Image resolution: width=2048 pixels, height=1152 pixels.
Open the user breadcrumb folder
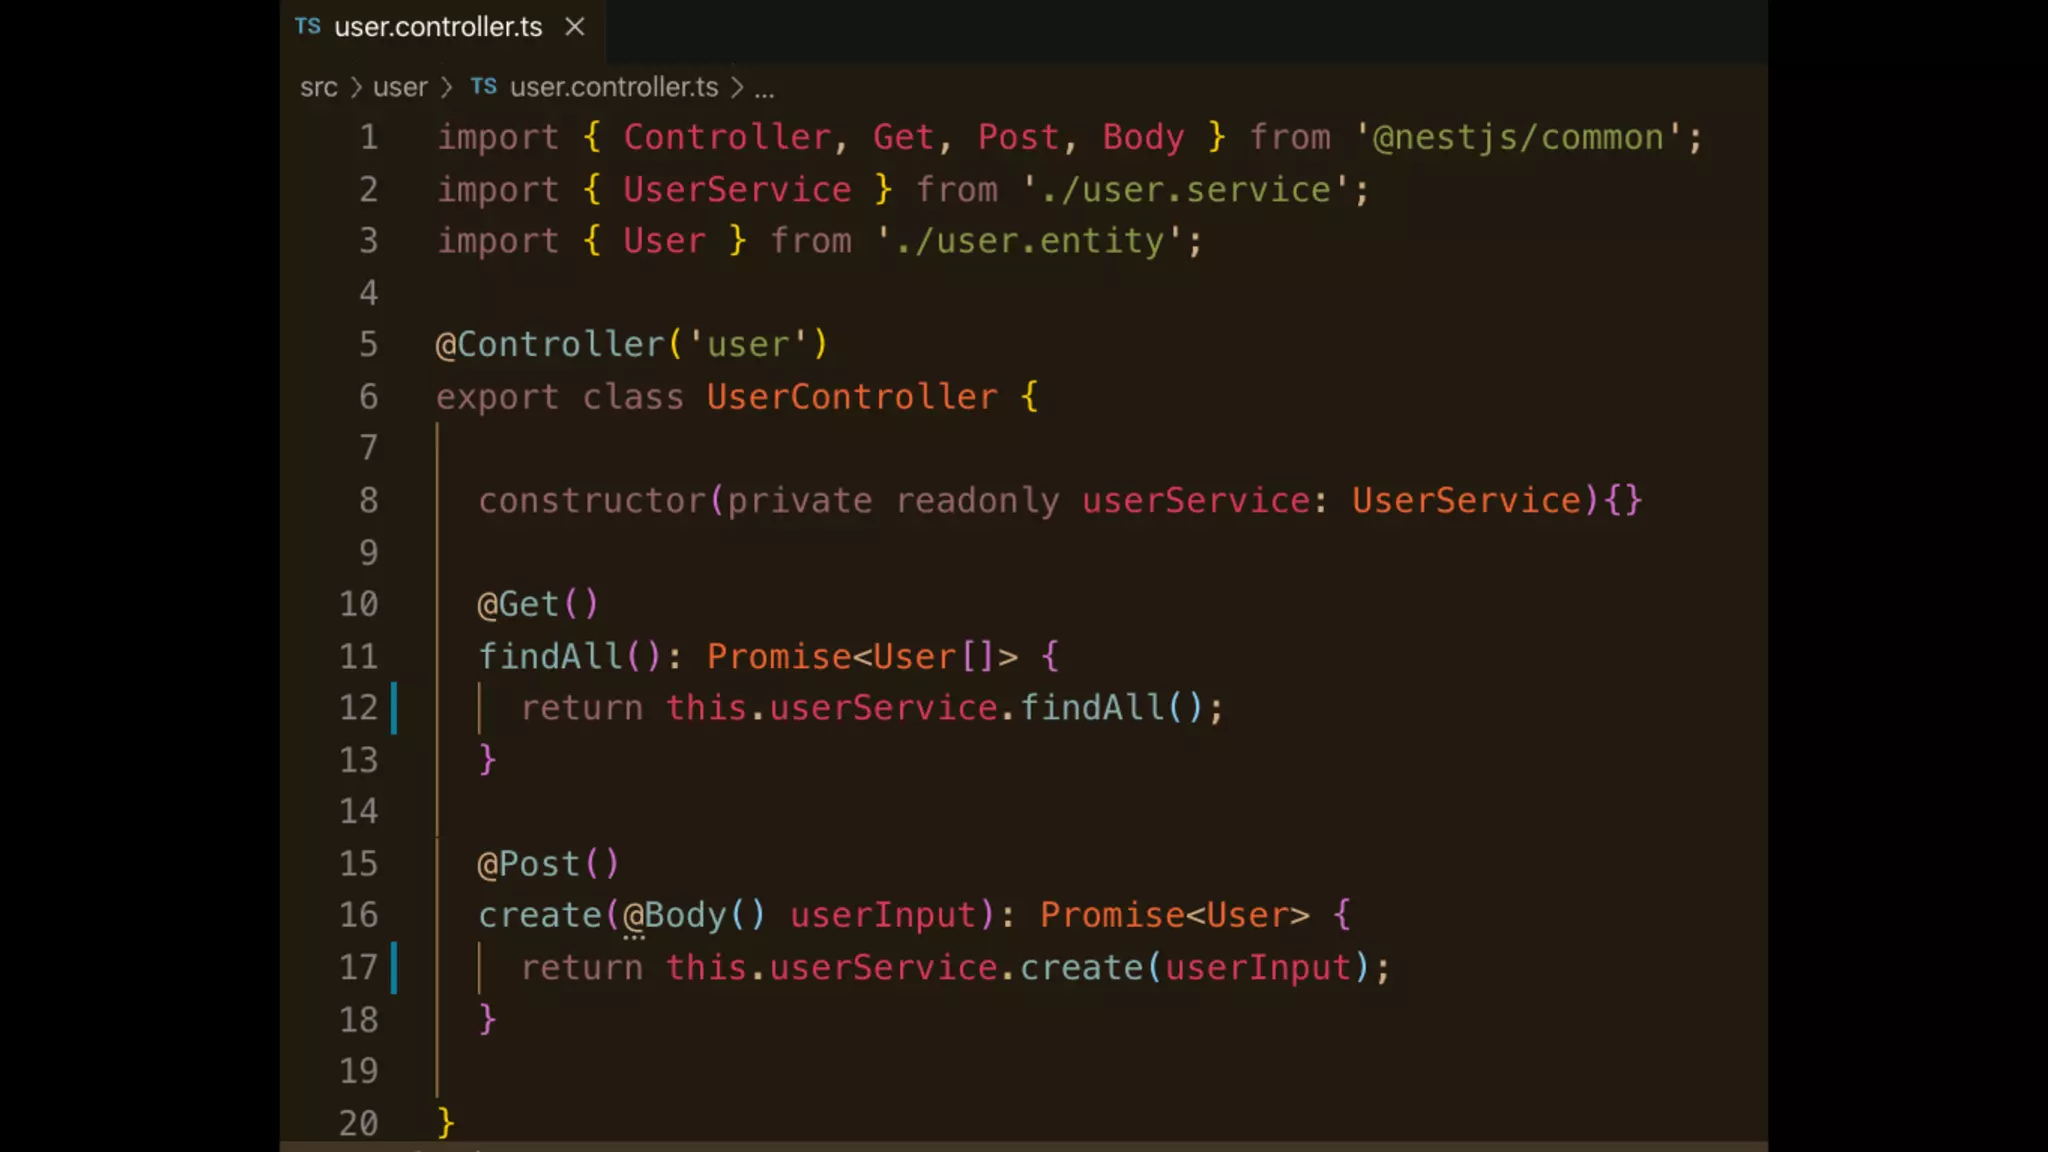tap(400, 88)
